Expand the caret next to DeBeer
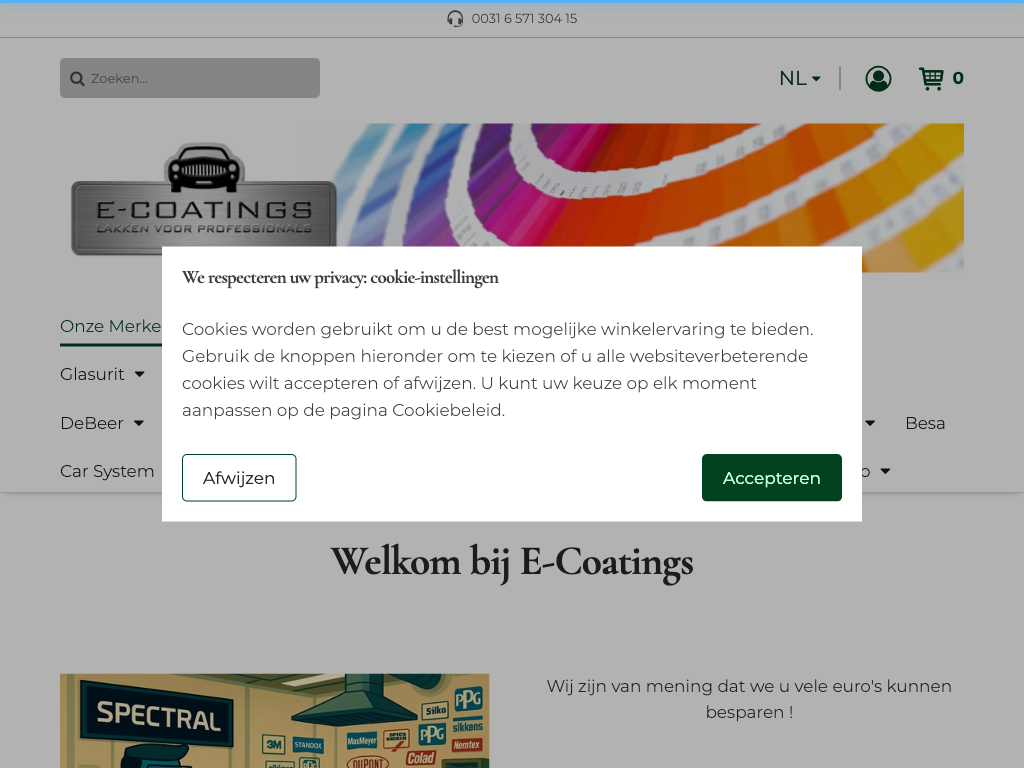This screenshot has height=768, width=1024. click(138, 423)
